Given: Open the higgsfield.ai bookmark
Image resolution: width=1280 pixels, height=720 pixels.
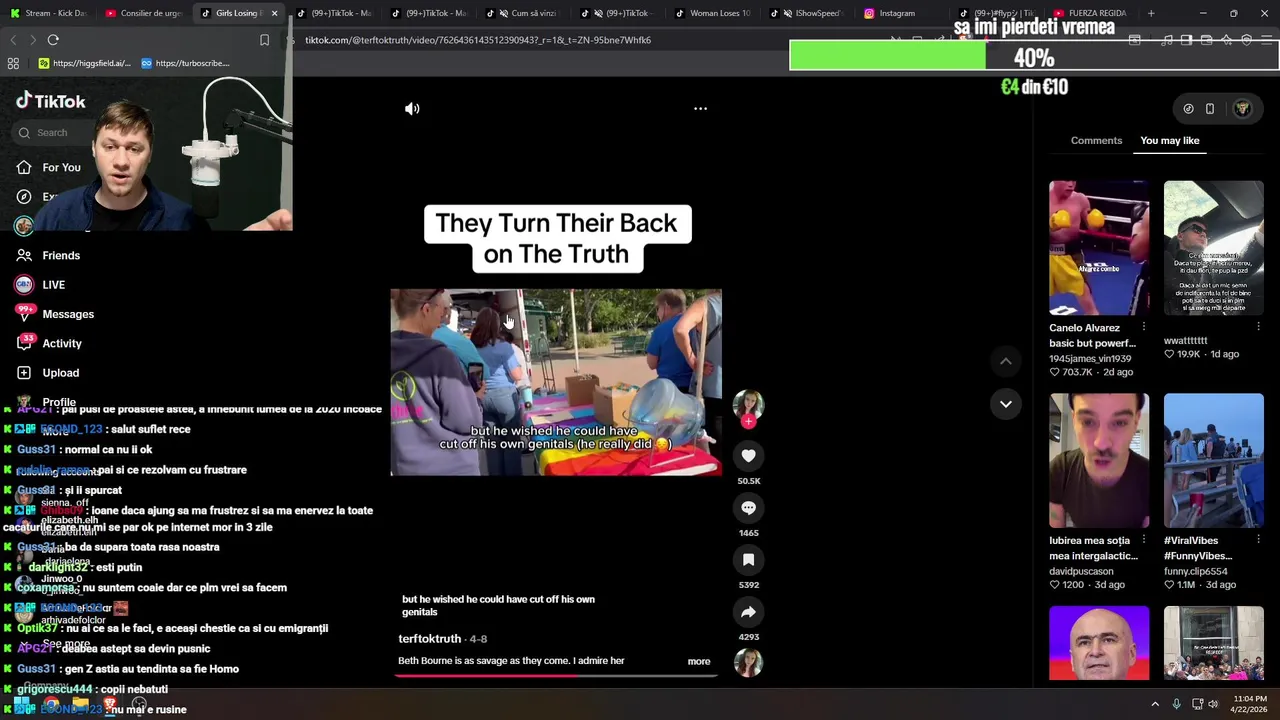Looking at the screenshot, I should point(84,63).
